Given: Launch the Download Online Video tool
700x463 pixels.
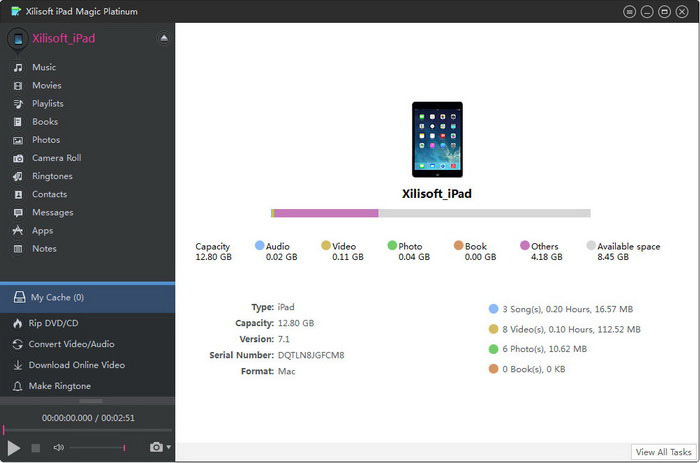Looking at the screenshot, I should coord(77,365).
